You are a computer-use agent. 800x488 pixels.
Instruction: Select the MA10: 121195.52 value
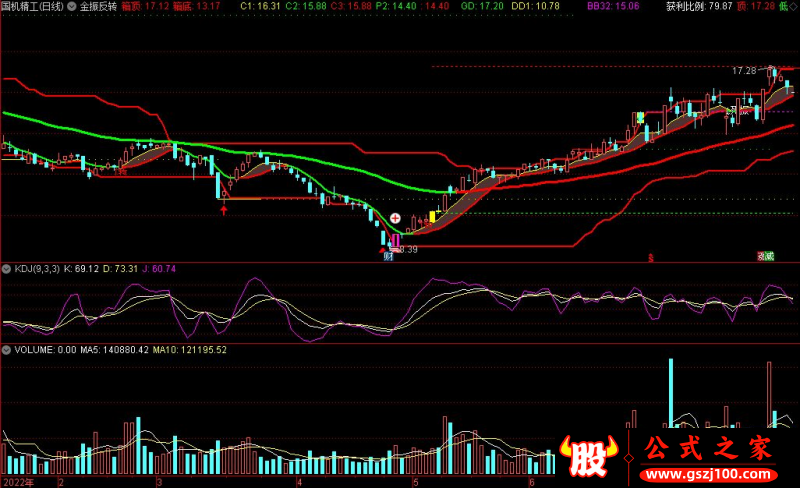pyautogui.click(x=190, y=350)
